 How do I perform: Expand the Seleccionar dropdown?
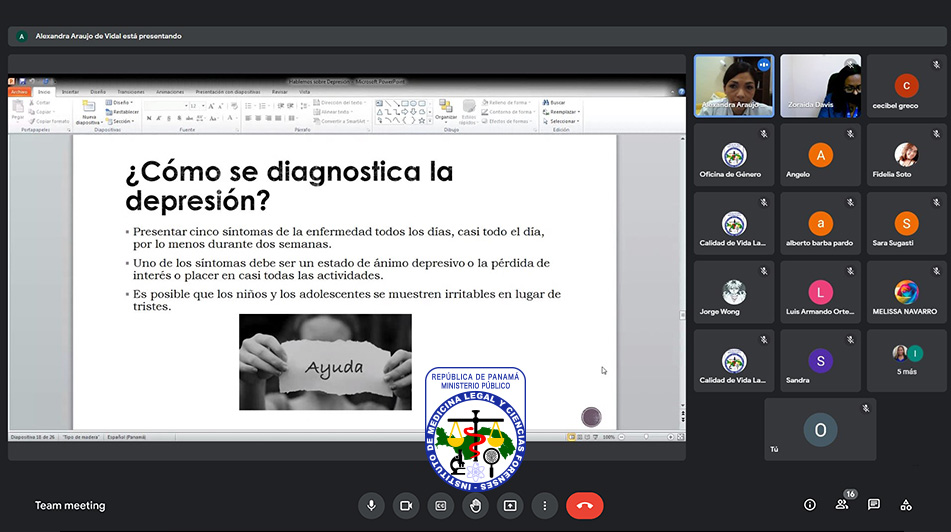[x=561, y=121]
